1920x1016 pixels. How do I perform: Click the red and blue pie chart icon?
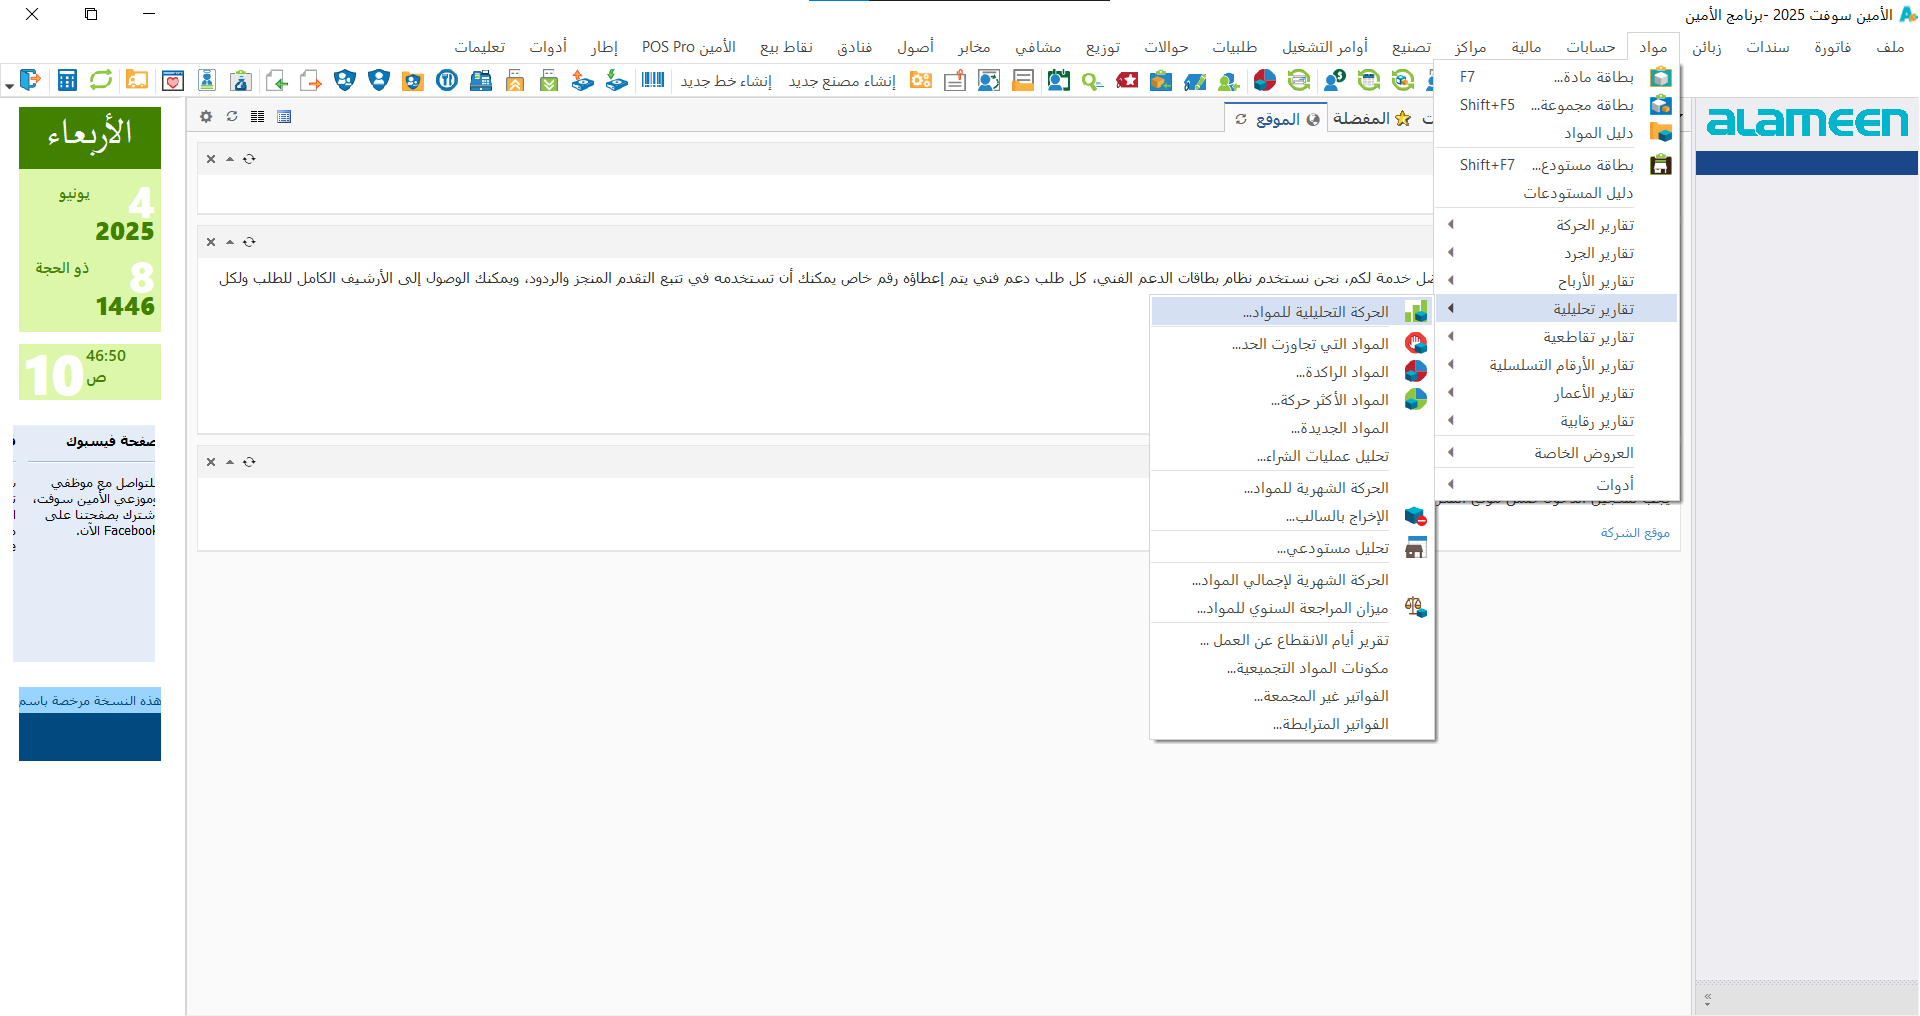(x=1265, y=81)
